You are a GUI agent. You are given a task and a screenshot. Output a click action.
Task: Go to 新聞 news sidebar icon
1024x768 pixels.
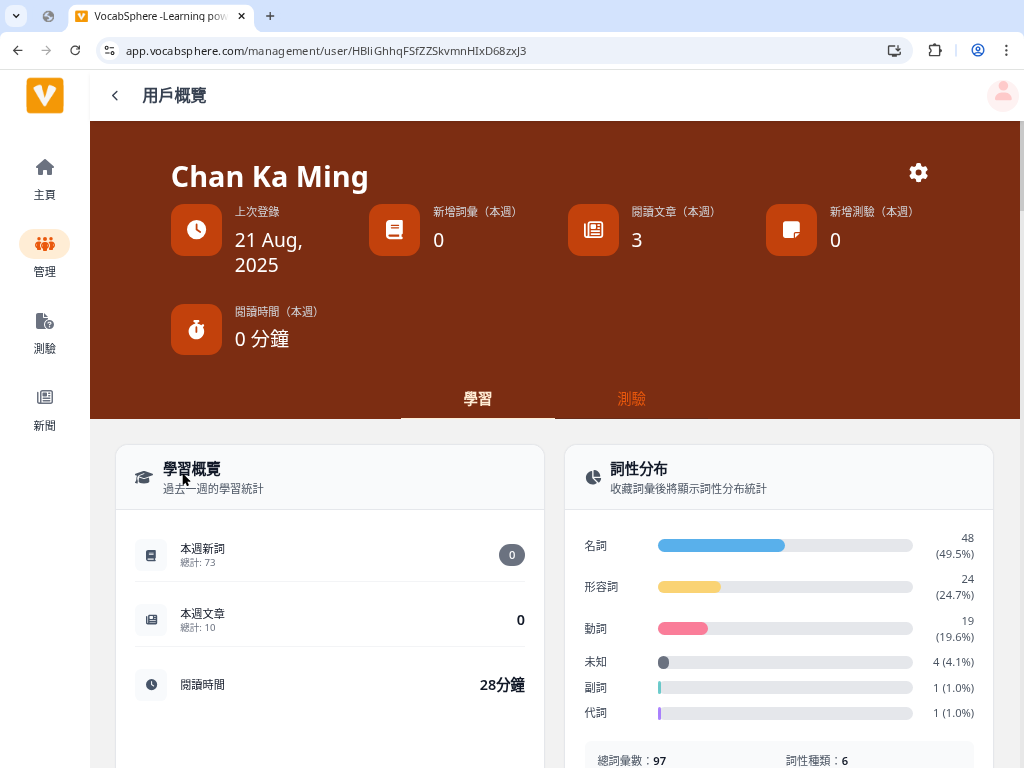tap(45, 398)
